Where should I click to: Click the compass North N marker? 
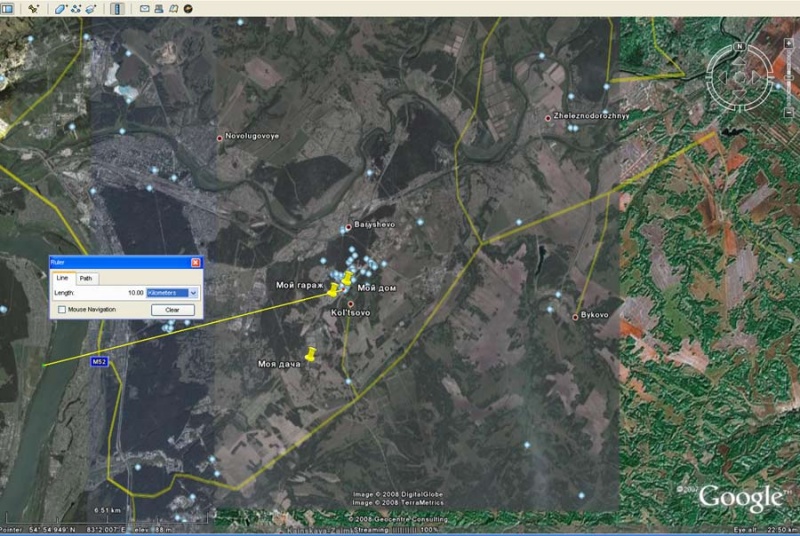pos(739,46)
